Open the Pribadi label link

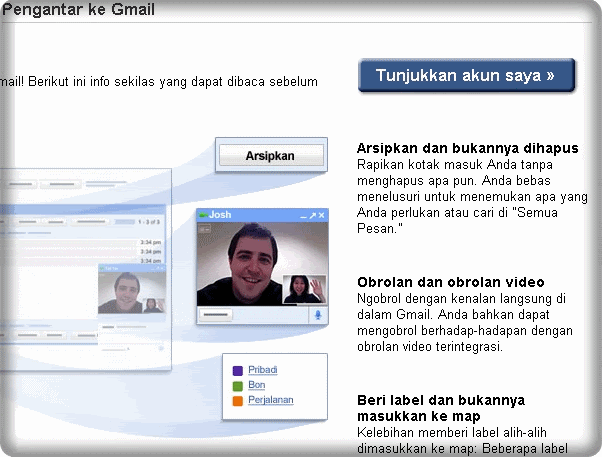pos(263,369)
